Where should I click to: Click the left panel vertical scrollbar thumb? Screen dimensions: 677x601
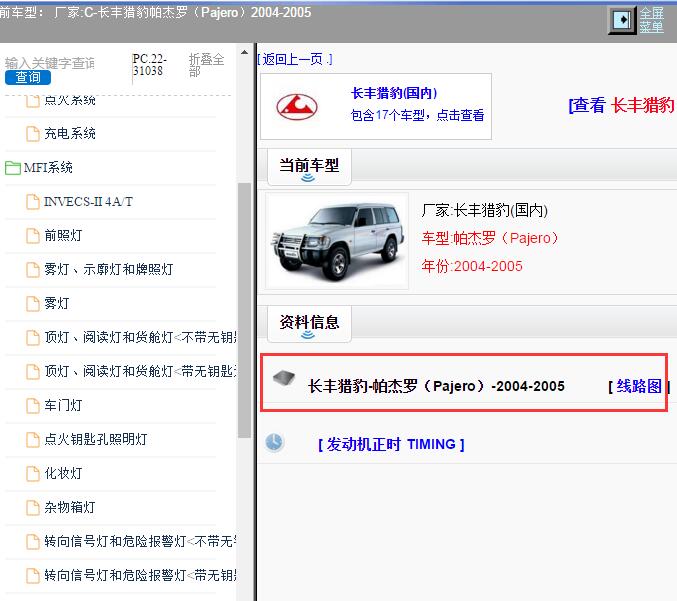coord(244,310)
